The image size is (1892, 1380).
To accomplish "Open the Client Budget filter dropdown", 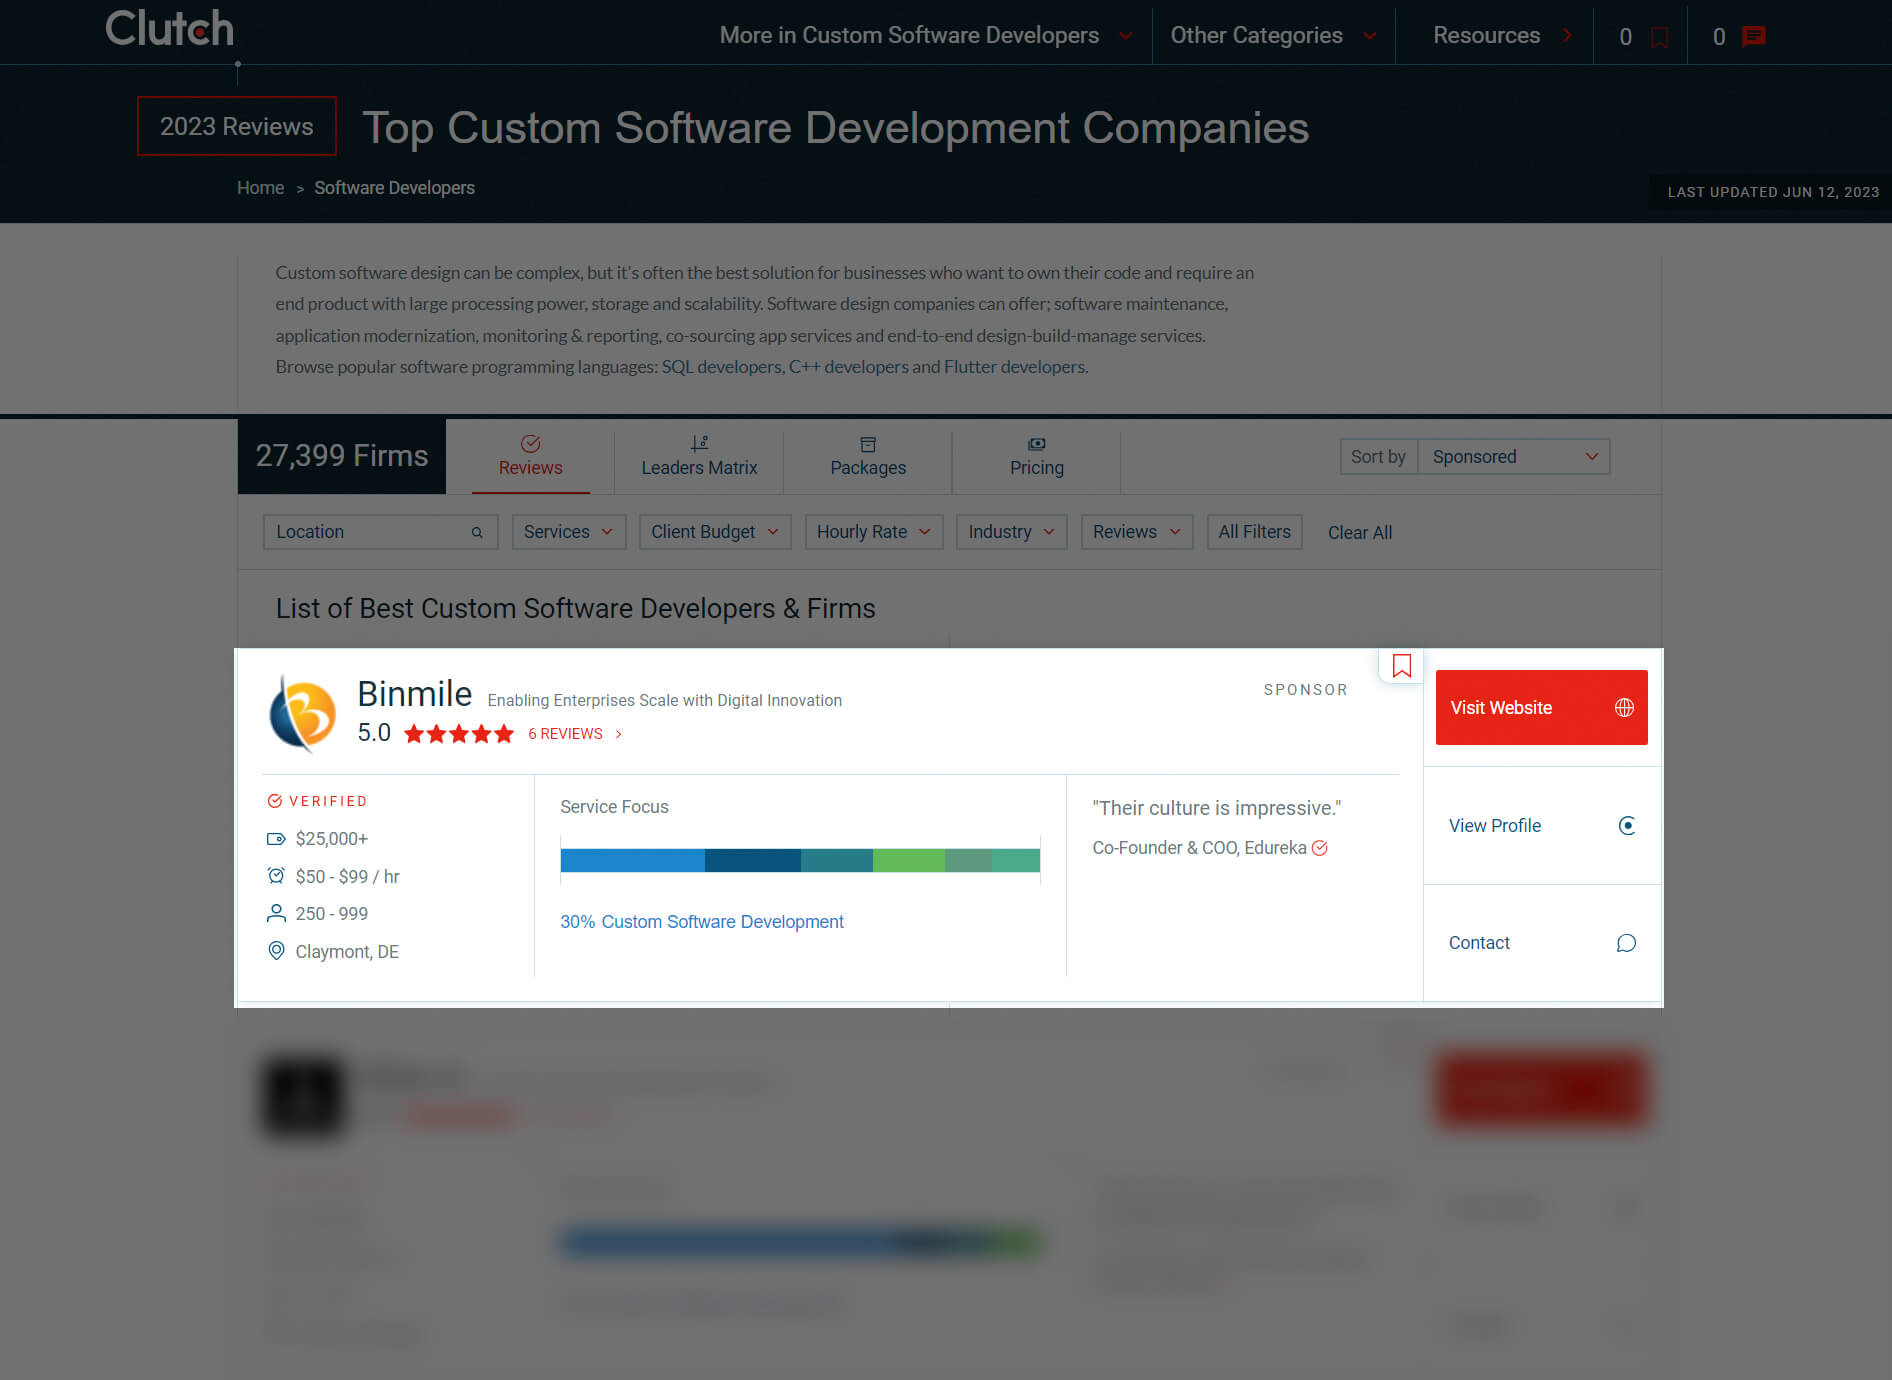I will point(715,532).
